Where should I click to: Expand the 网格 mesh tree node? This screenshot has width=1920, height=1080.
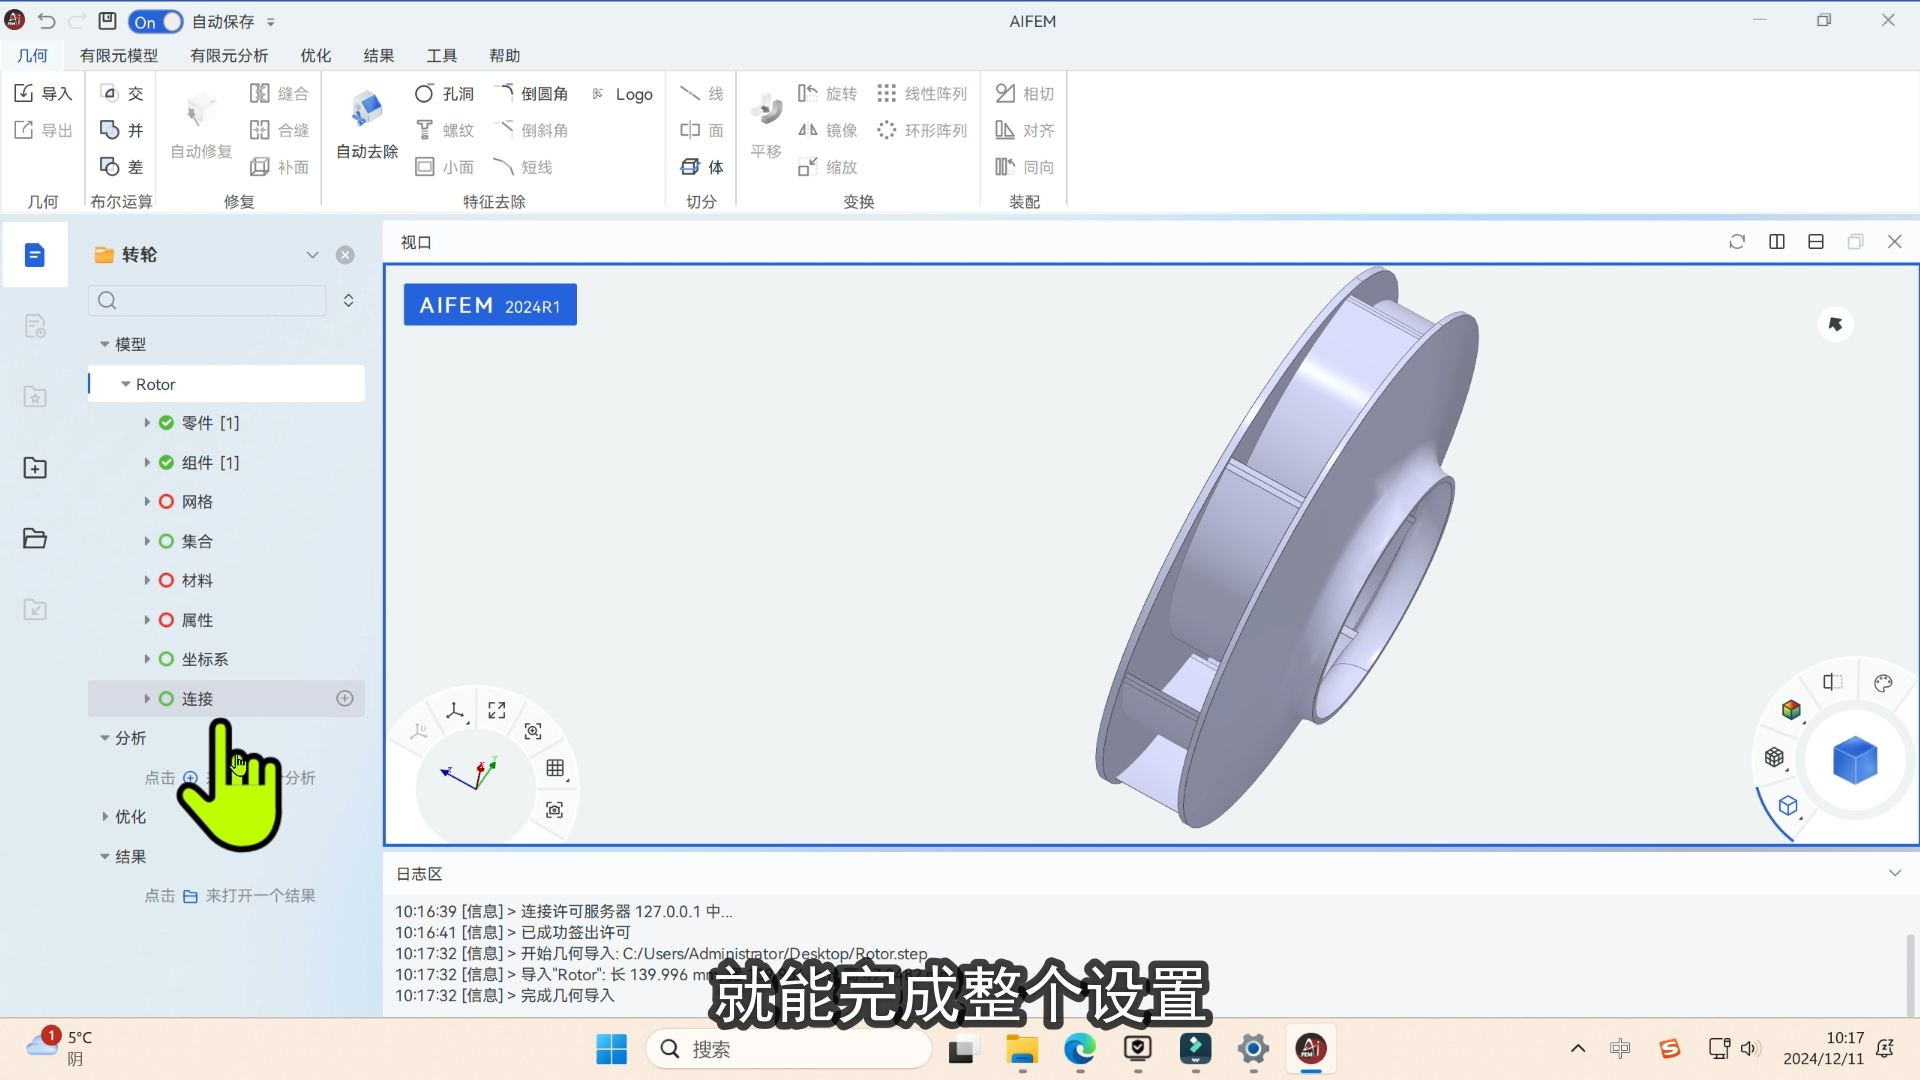(147, 501)
